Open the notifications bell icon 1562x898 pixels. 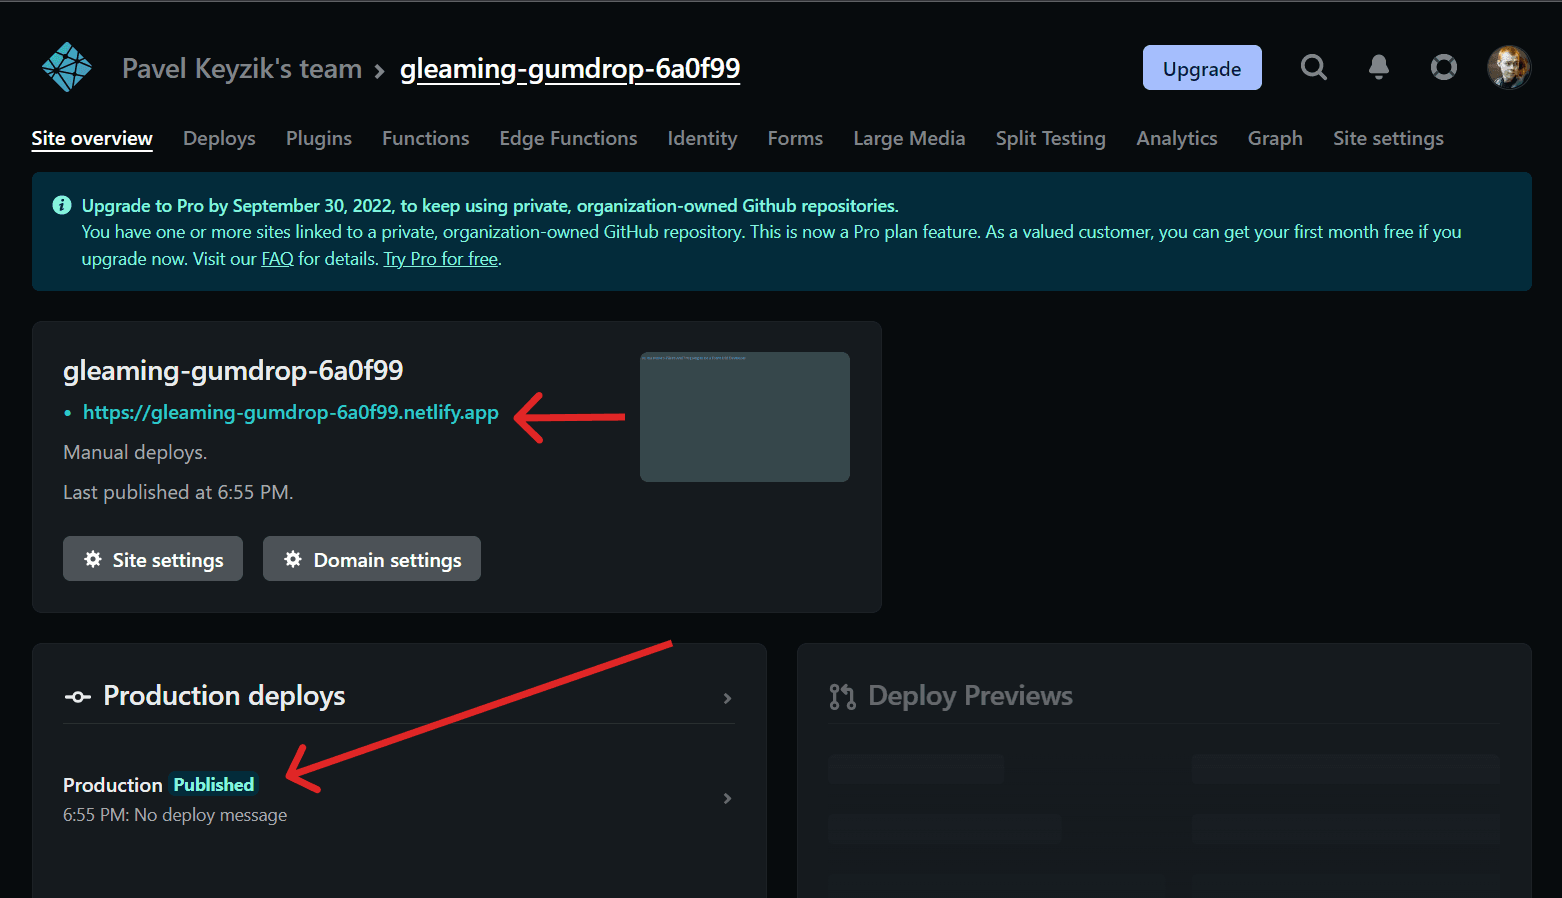click(1379, 67)
